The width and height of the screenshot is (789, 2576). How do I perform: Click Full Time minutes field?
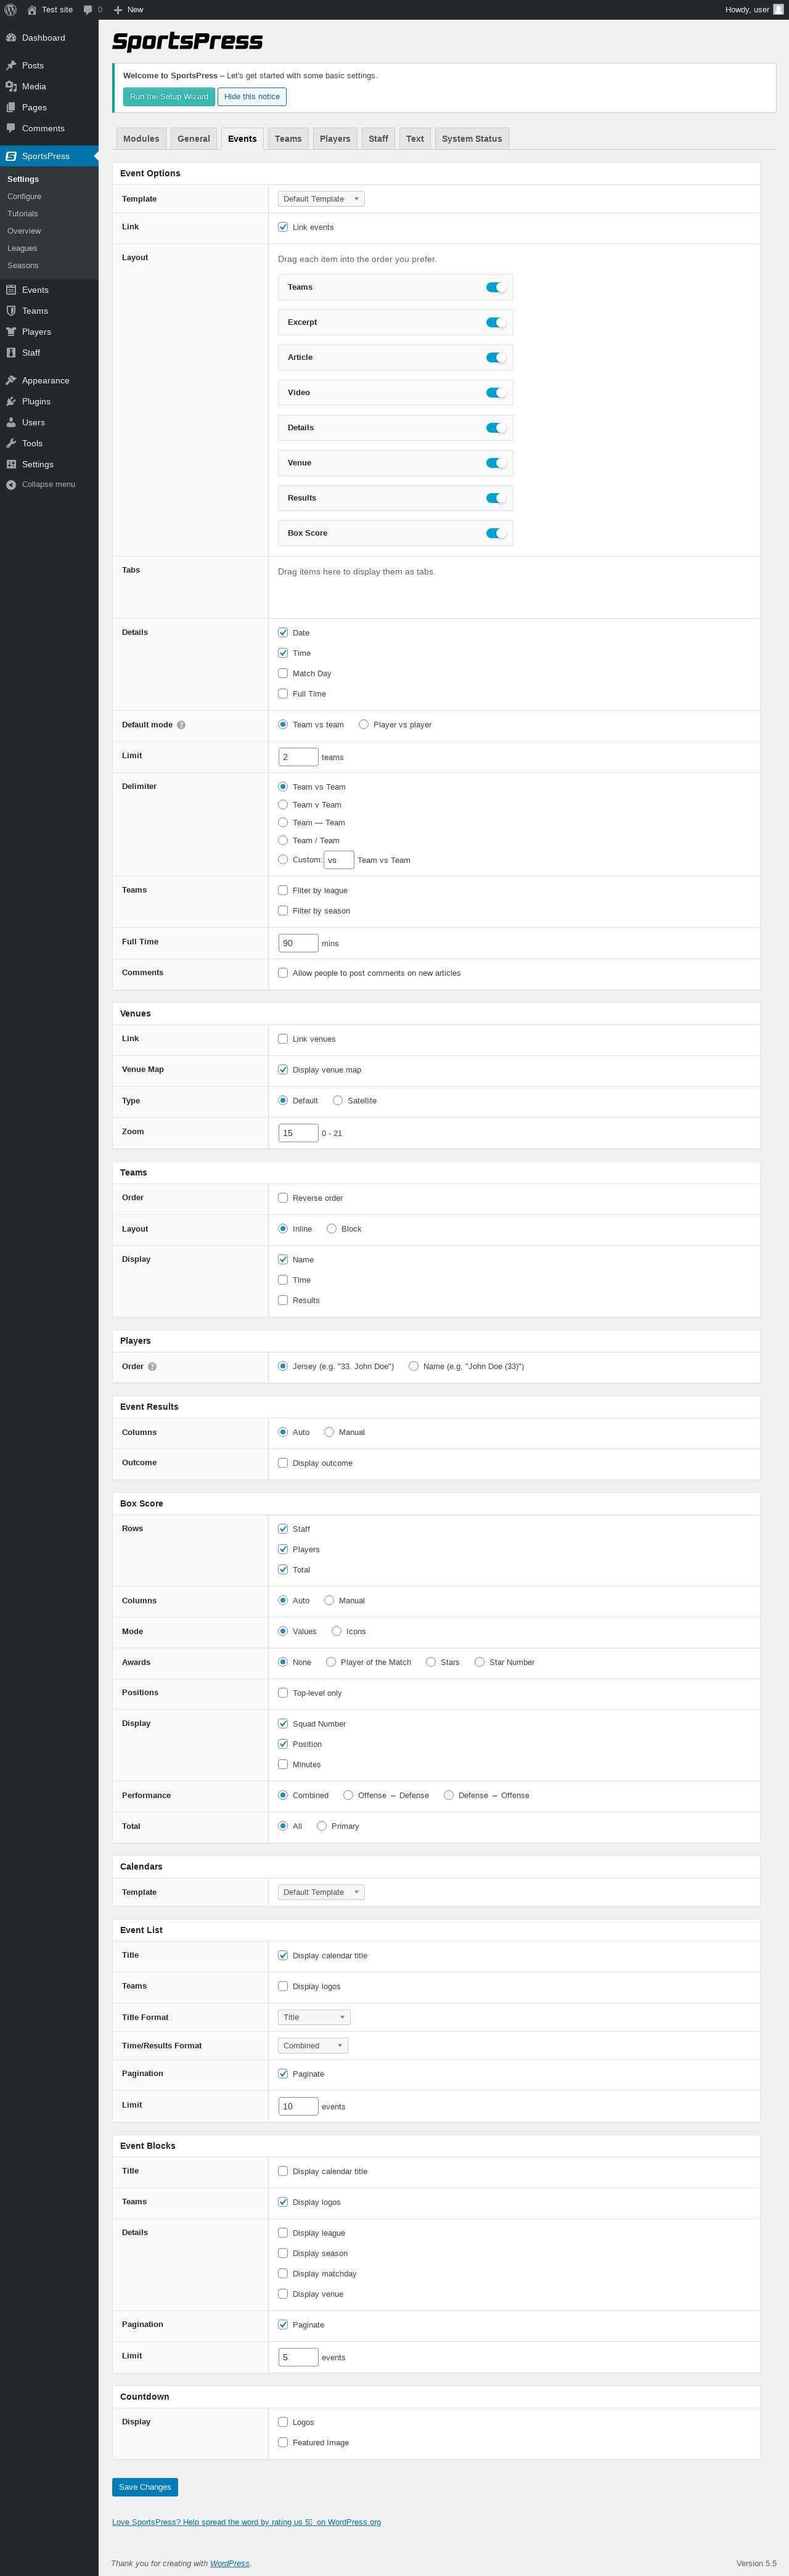coord(298,943)
